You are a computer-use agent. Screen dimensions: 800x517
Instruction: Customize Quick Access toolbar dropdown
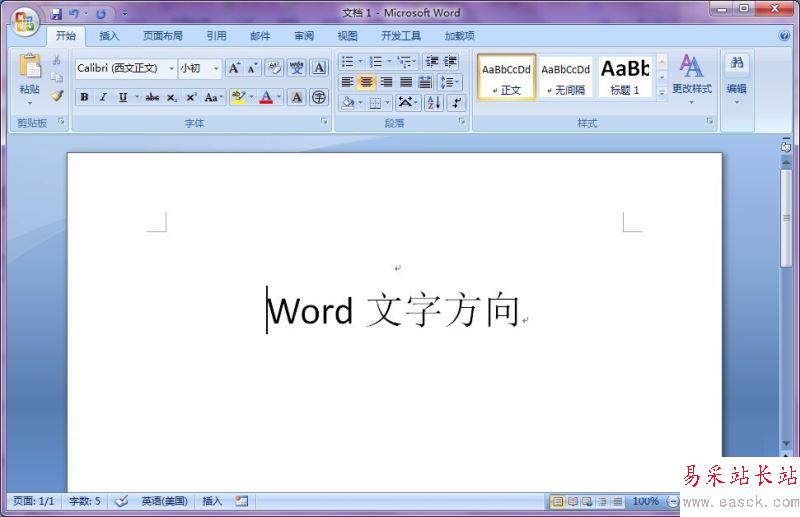124,14
